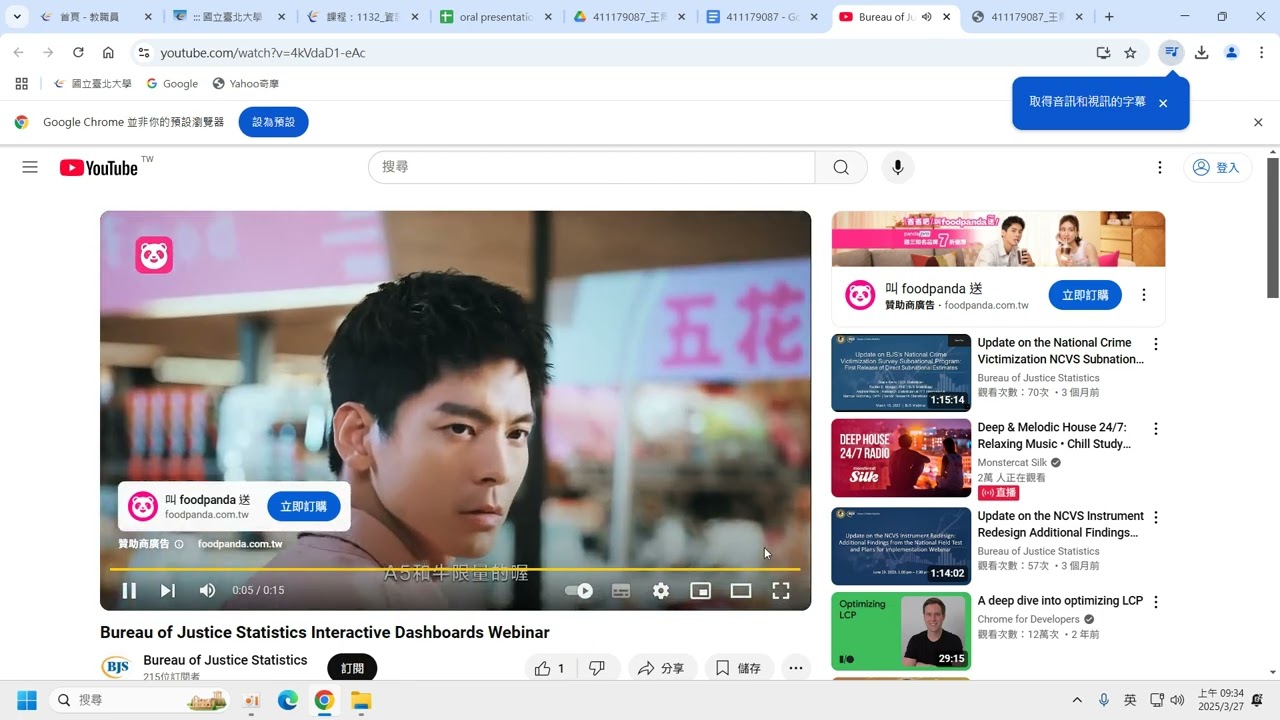Switch to 411179087 - Google Docs tab
The image size is (1280, 720).
click(x=762, y=17)
